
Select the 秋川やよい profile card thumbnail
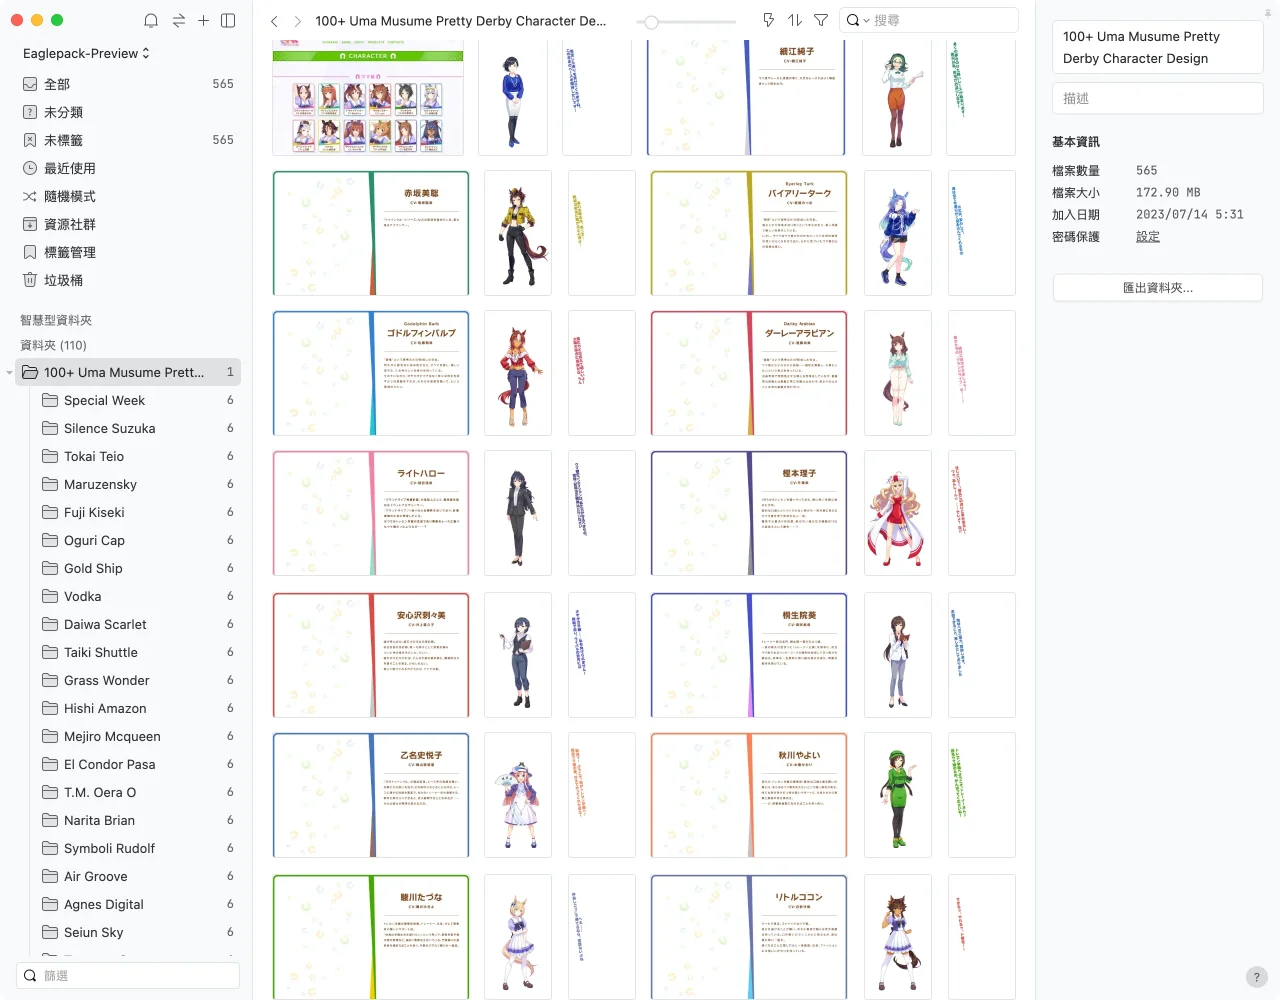[749, 795]
